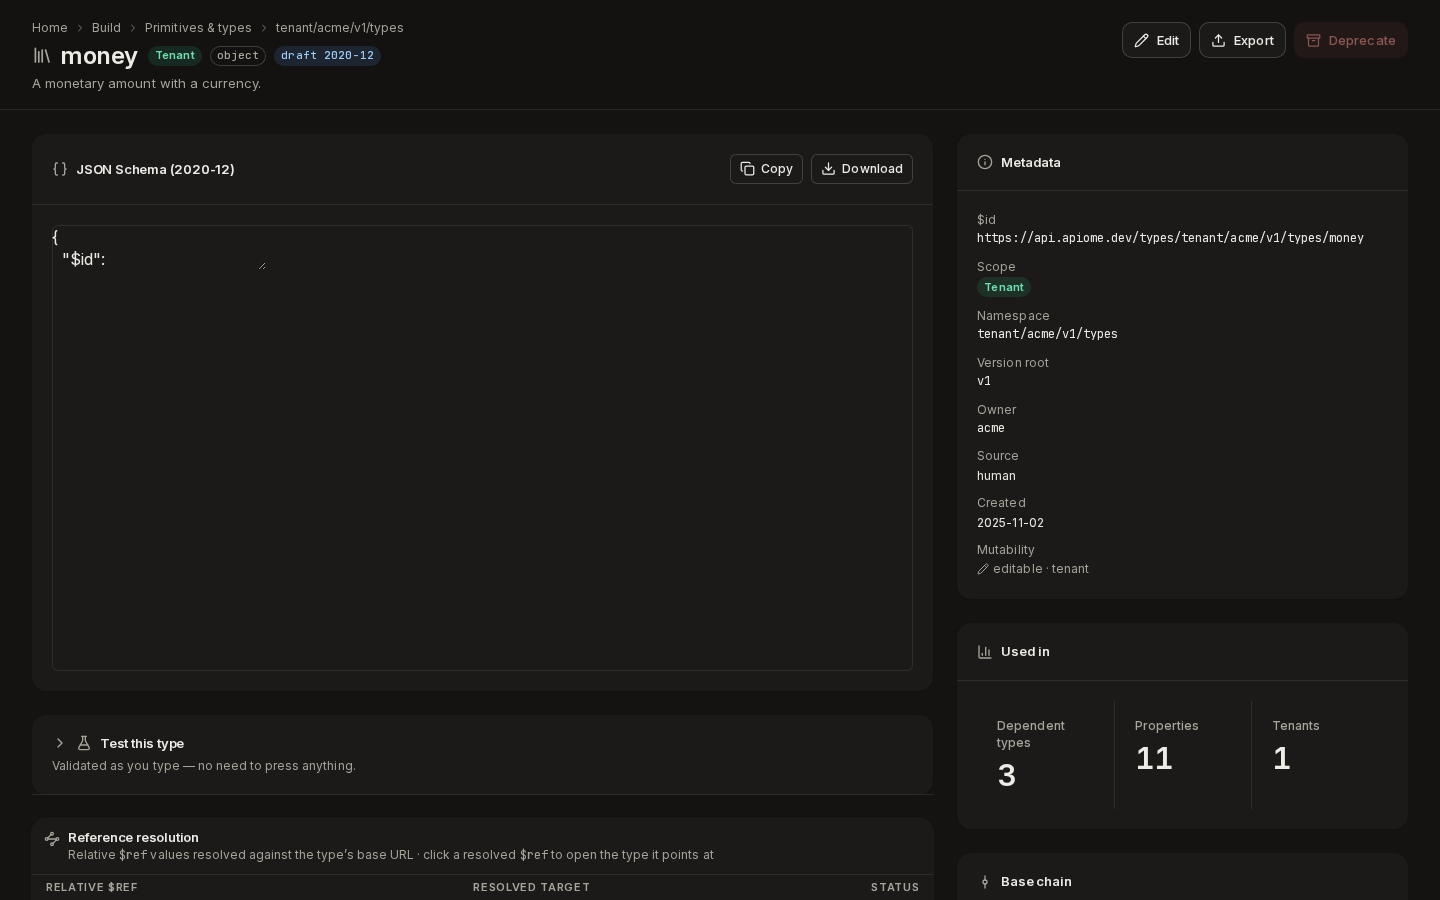
Task: Click the flask icon beside Test this type
Action: pos(84,743)
